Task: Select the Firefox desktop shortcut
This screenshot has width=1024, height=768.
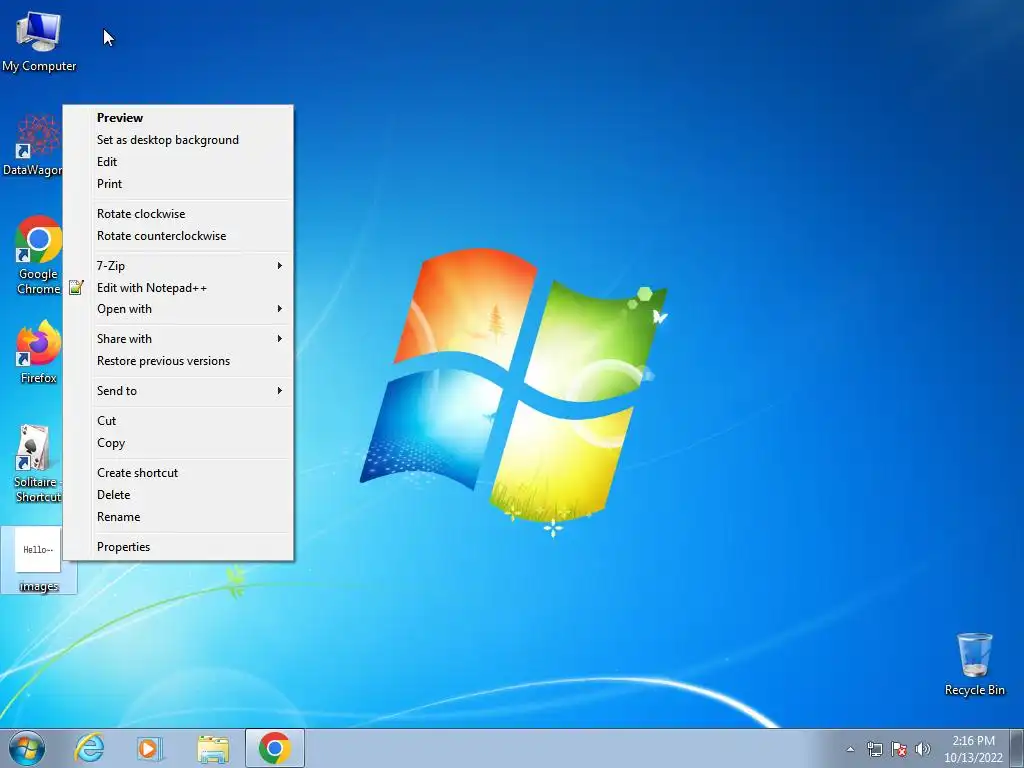Action: coord(38,351)
